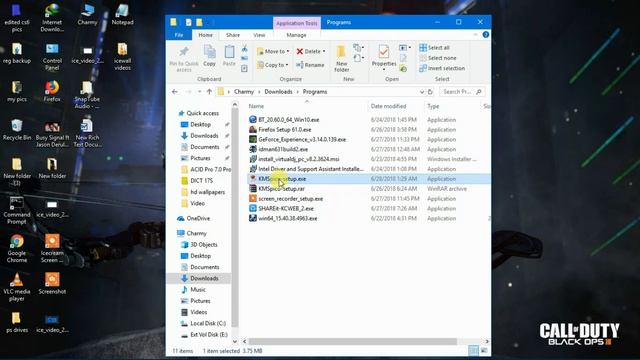Click the Refresh button by address bar

(x=430, y=92)
